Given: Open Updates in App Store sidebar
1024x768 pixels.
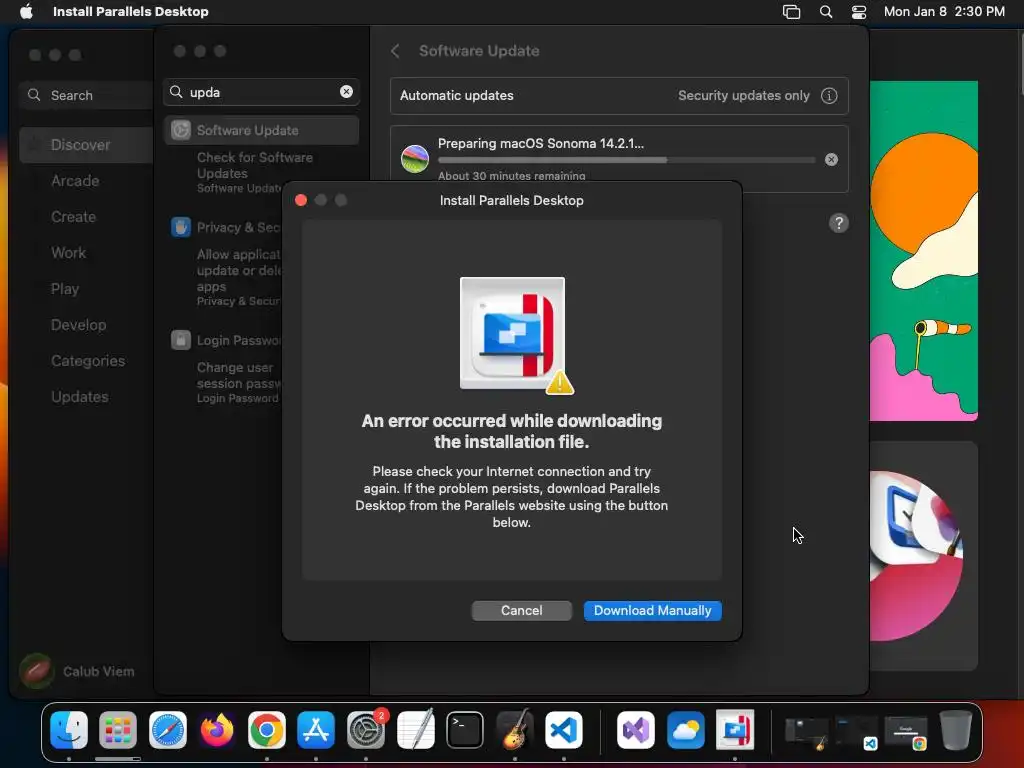Looking at the screenshot, I should click(80, 396).
